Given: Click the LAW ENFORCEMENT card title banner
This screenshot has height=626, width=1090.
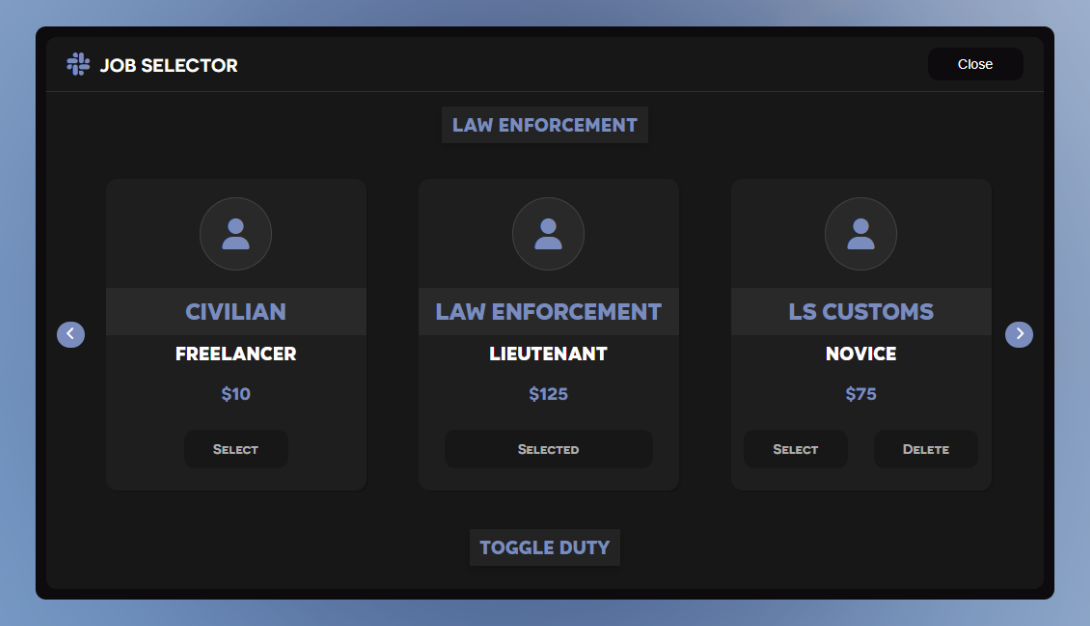Looking at the screenshot, I should 548,312.
